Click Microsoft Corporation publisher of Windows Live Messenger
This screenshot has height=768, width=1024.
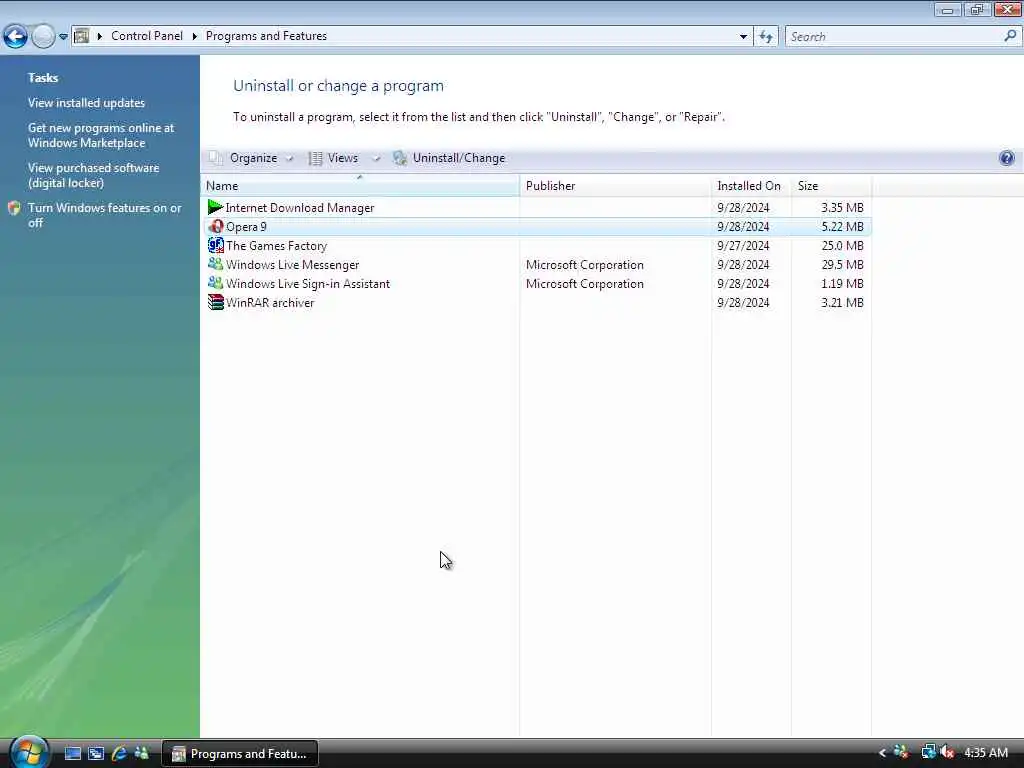[x=584, y=264]
